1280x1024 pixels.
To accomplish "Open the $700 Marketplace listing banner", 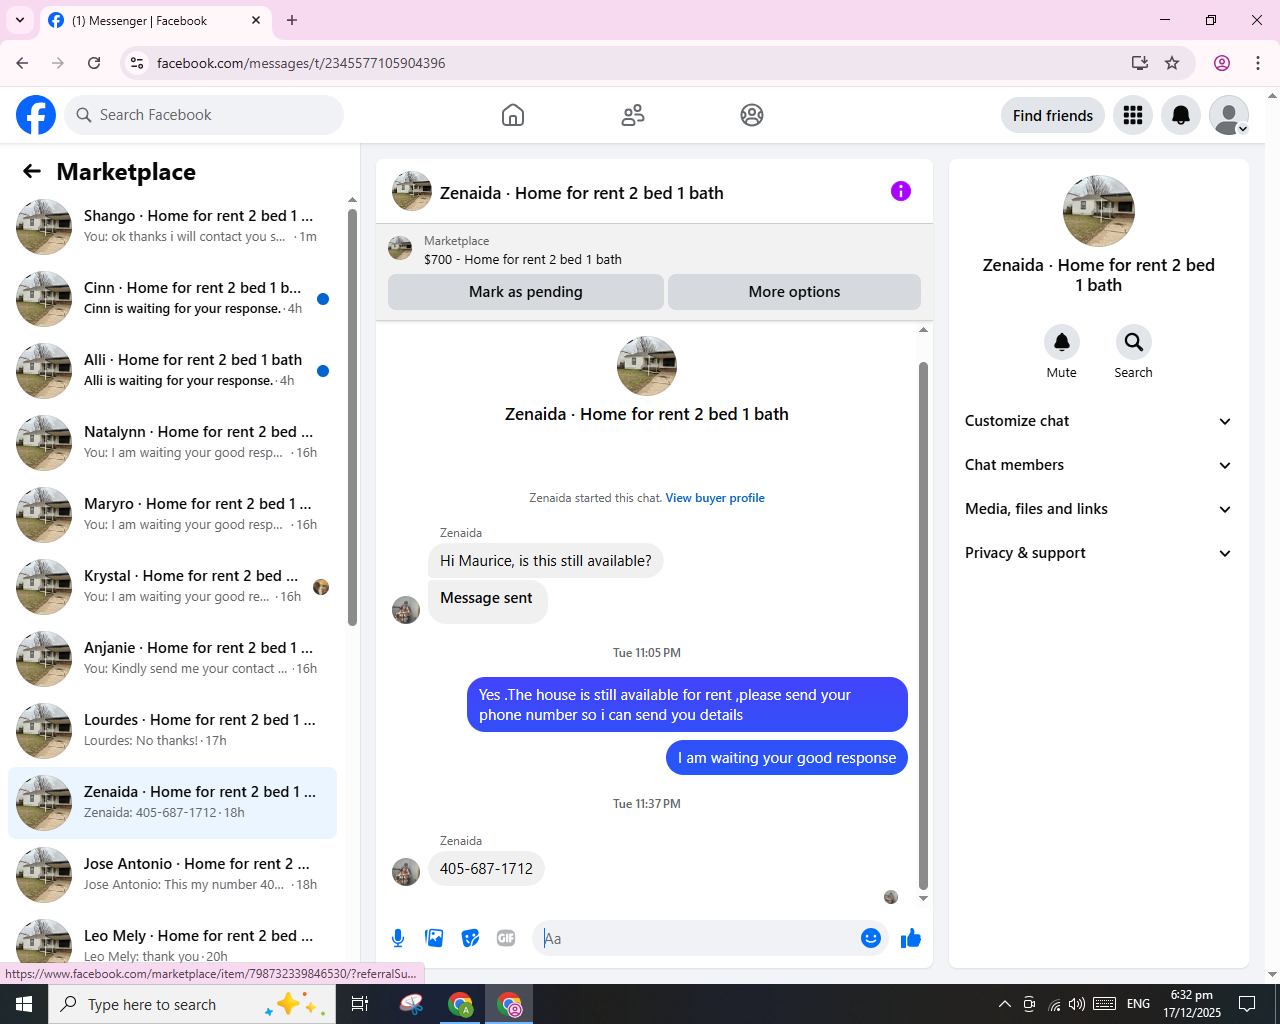I will point(654,249).
